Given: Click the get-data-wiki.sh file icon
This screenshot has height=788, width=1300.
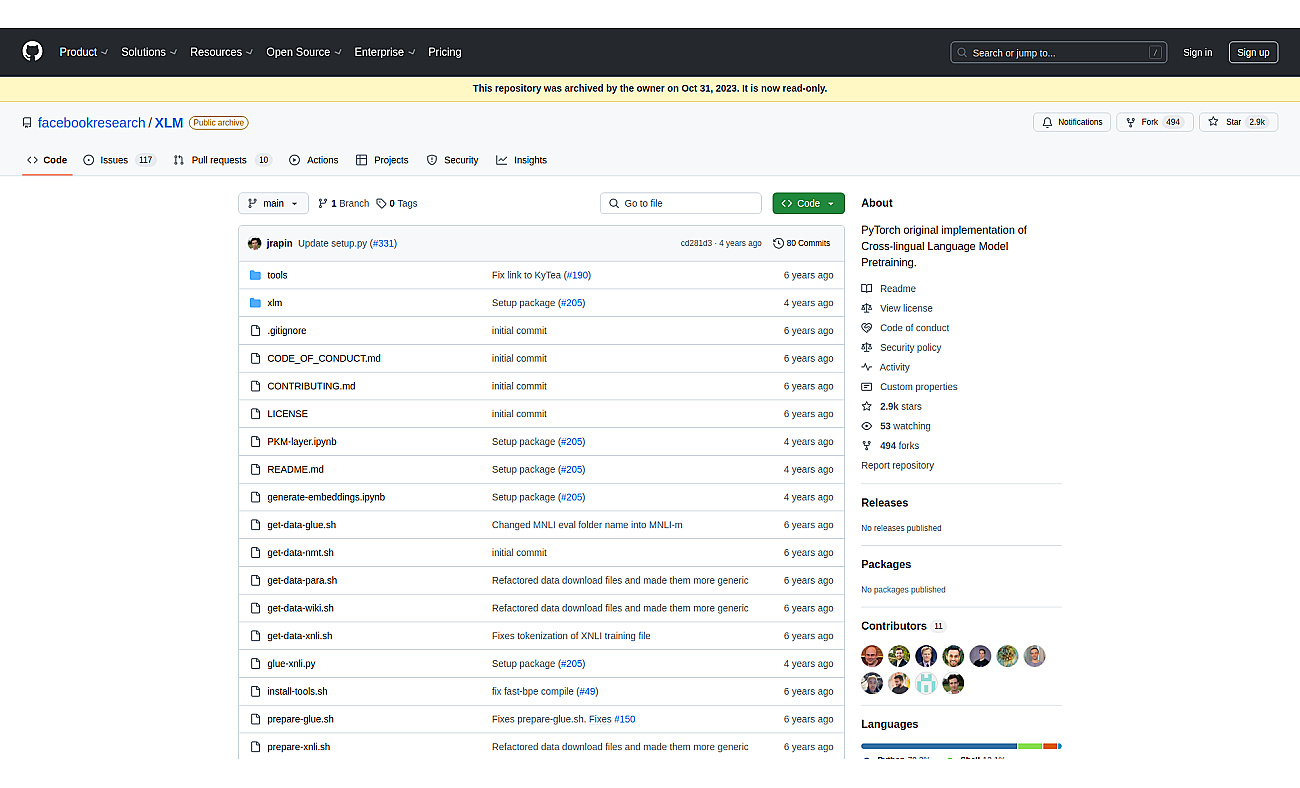Looking at the screenshot, I should [x=255, y=608].
